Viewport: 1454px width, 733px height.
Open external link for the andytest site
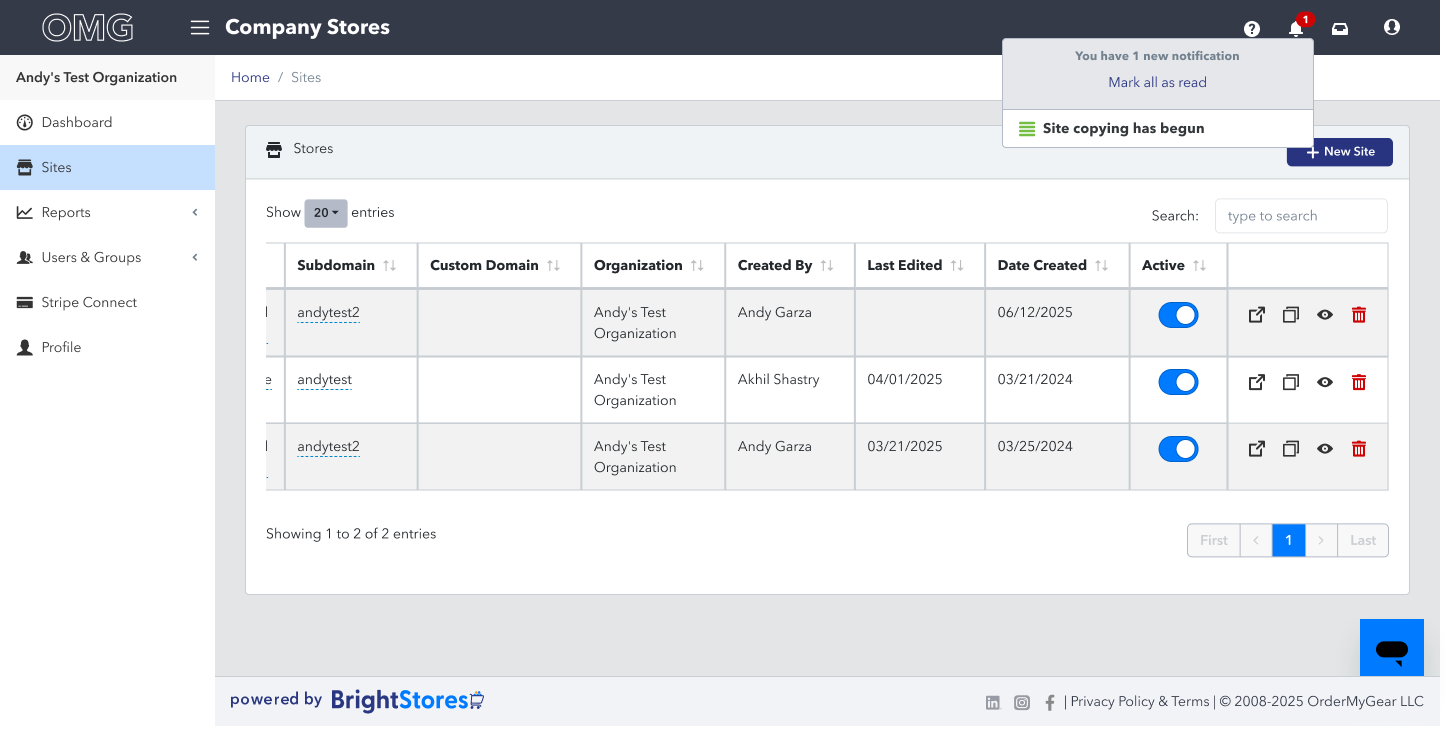[1257, 382]
